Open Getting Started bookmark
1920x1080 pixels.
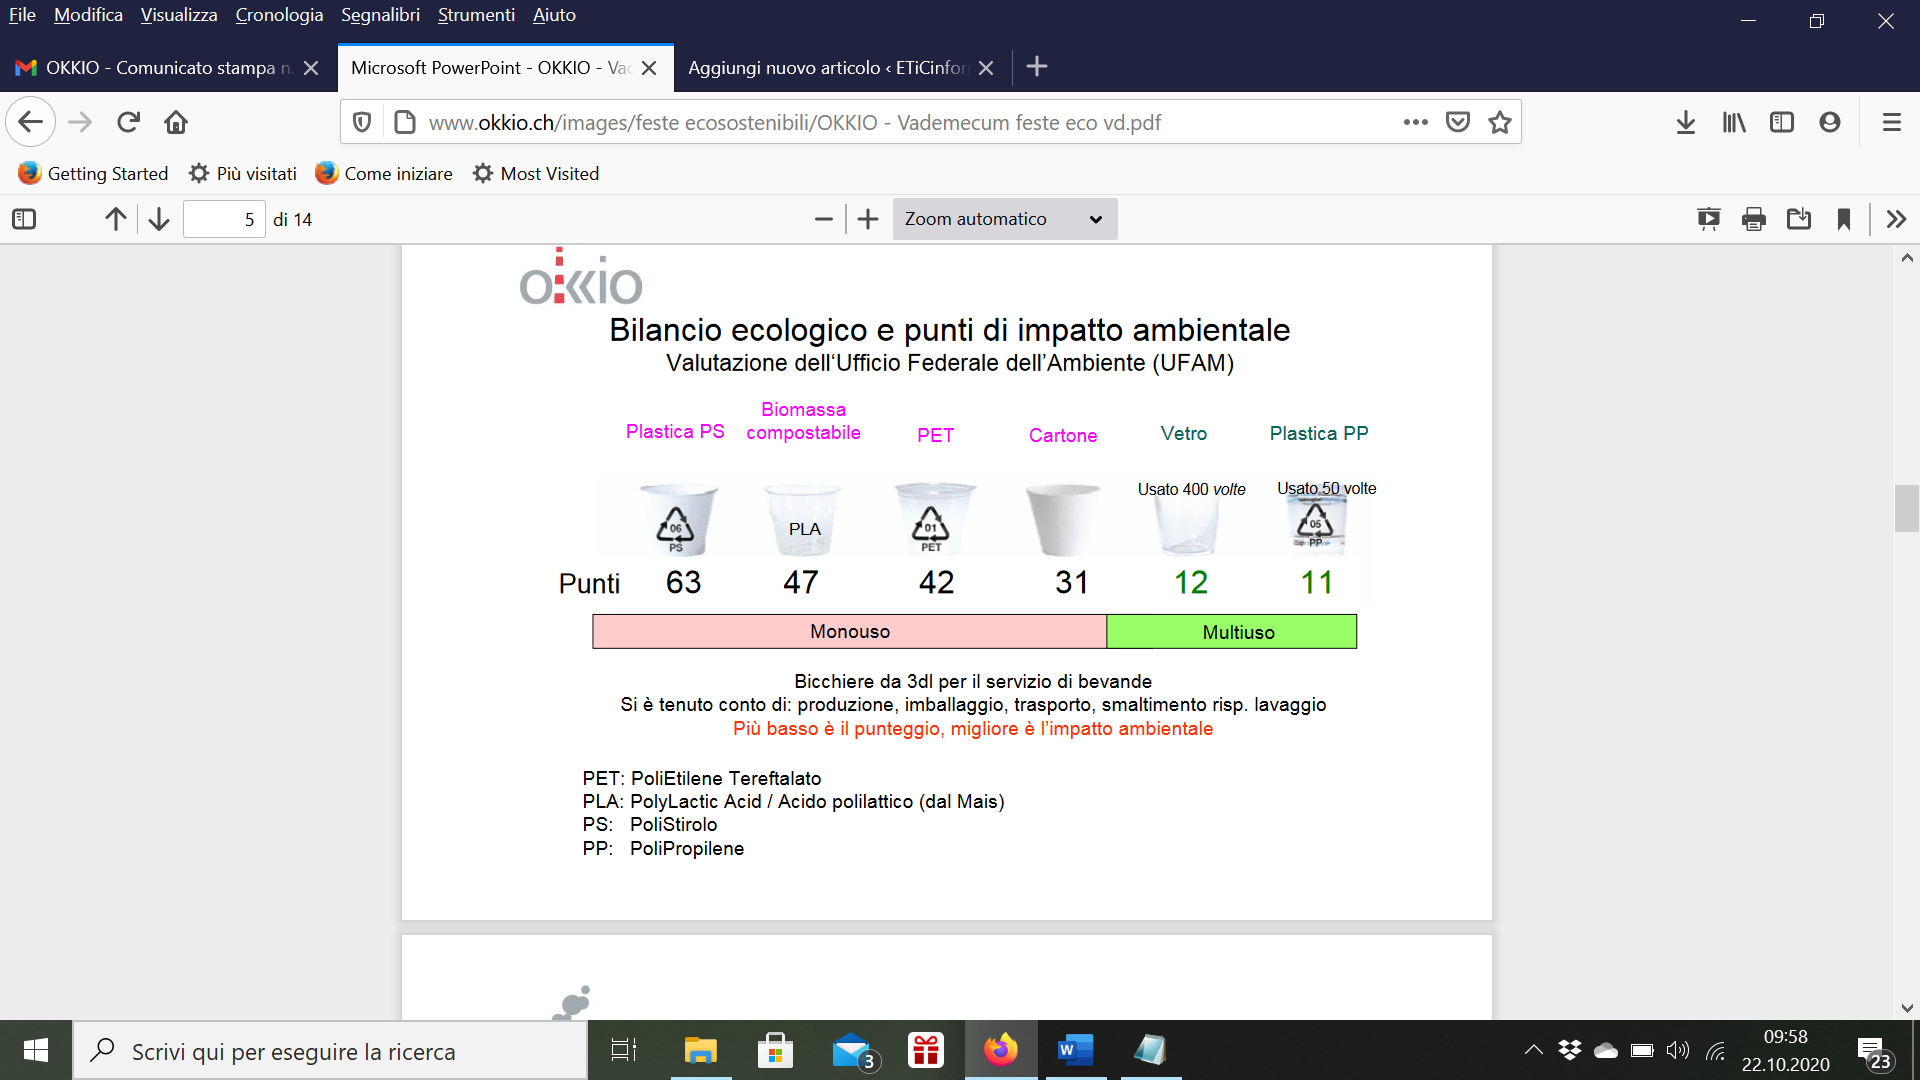click(93, 173)
